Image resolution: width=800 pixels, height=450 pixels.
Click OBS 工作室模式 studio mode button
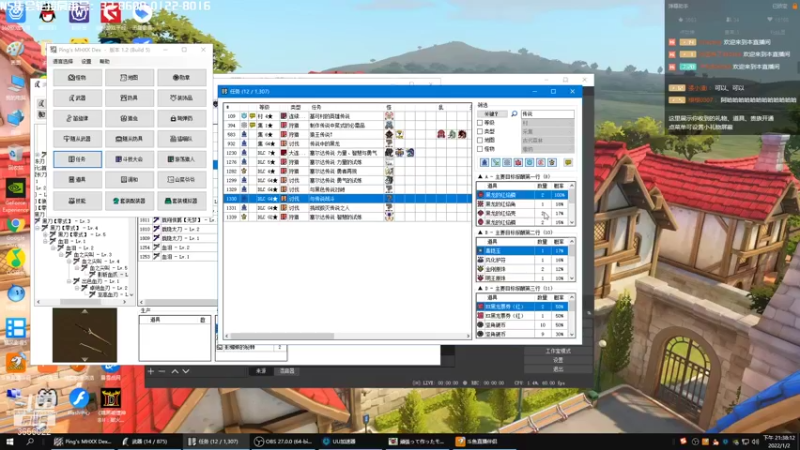point(558,351)
